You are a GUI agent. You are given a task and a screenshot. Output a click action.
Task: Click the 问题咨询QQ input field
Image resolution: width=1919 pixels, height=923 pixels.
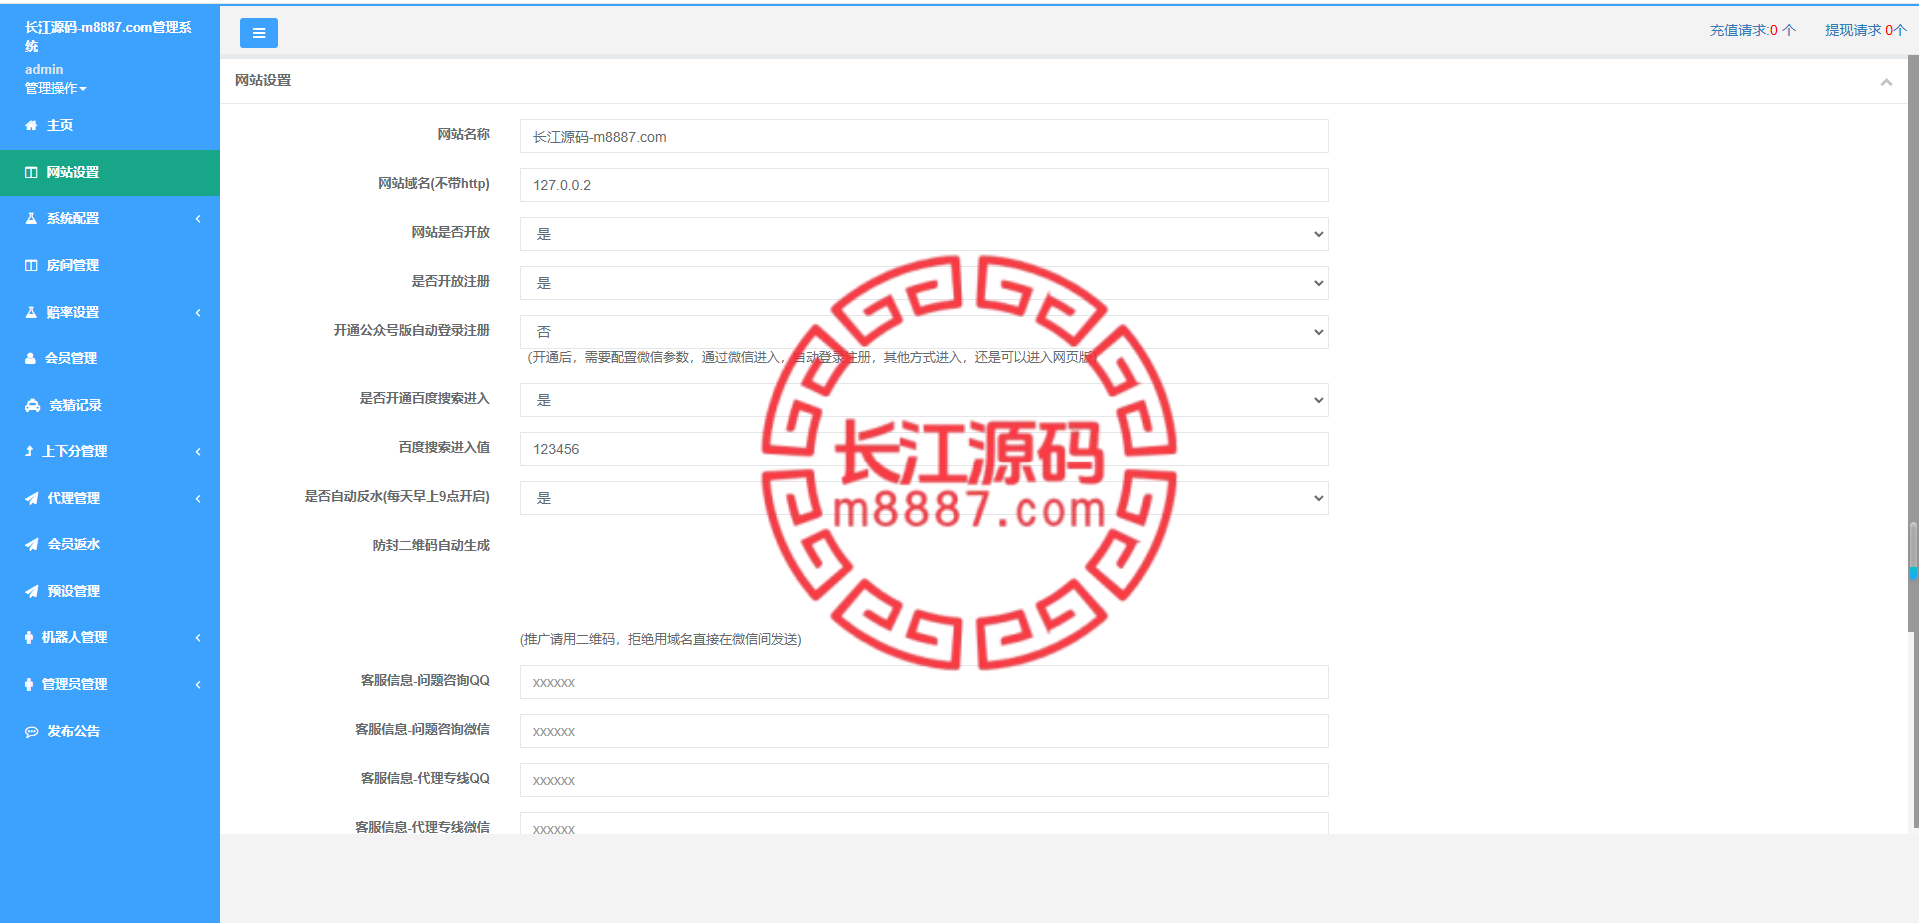coord(924,682)
